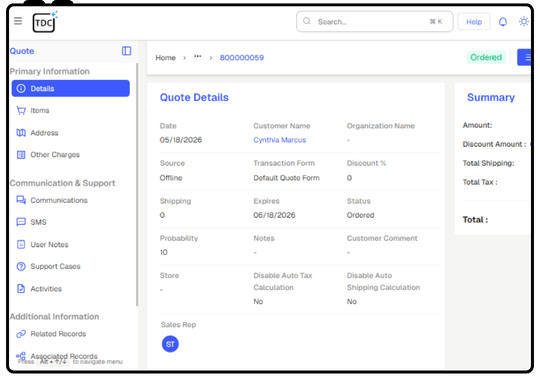Toggle light theme sun icon

[x=524, y=22]
